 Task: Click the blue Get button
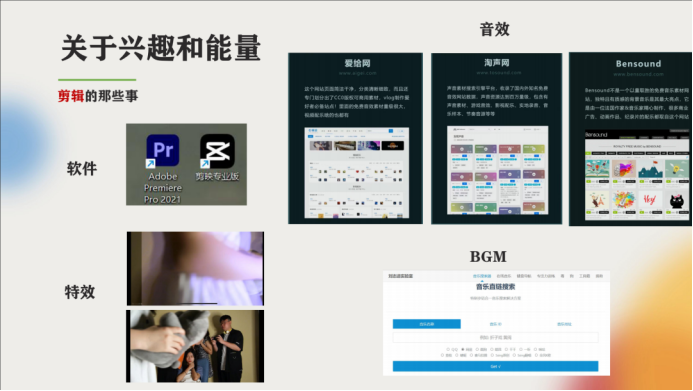click(495, 366)
